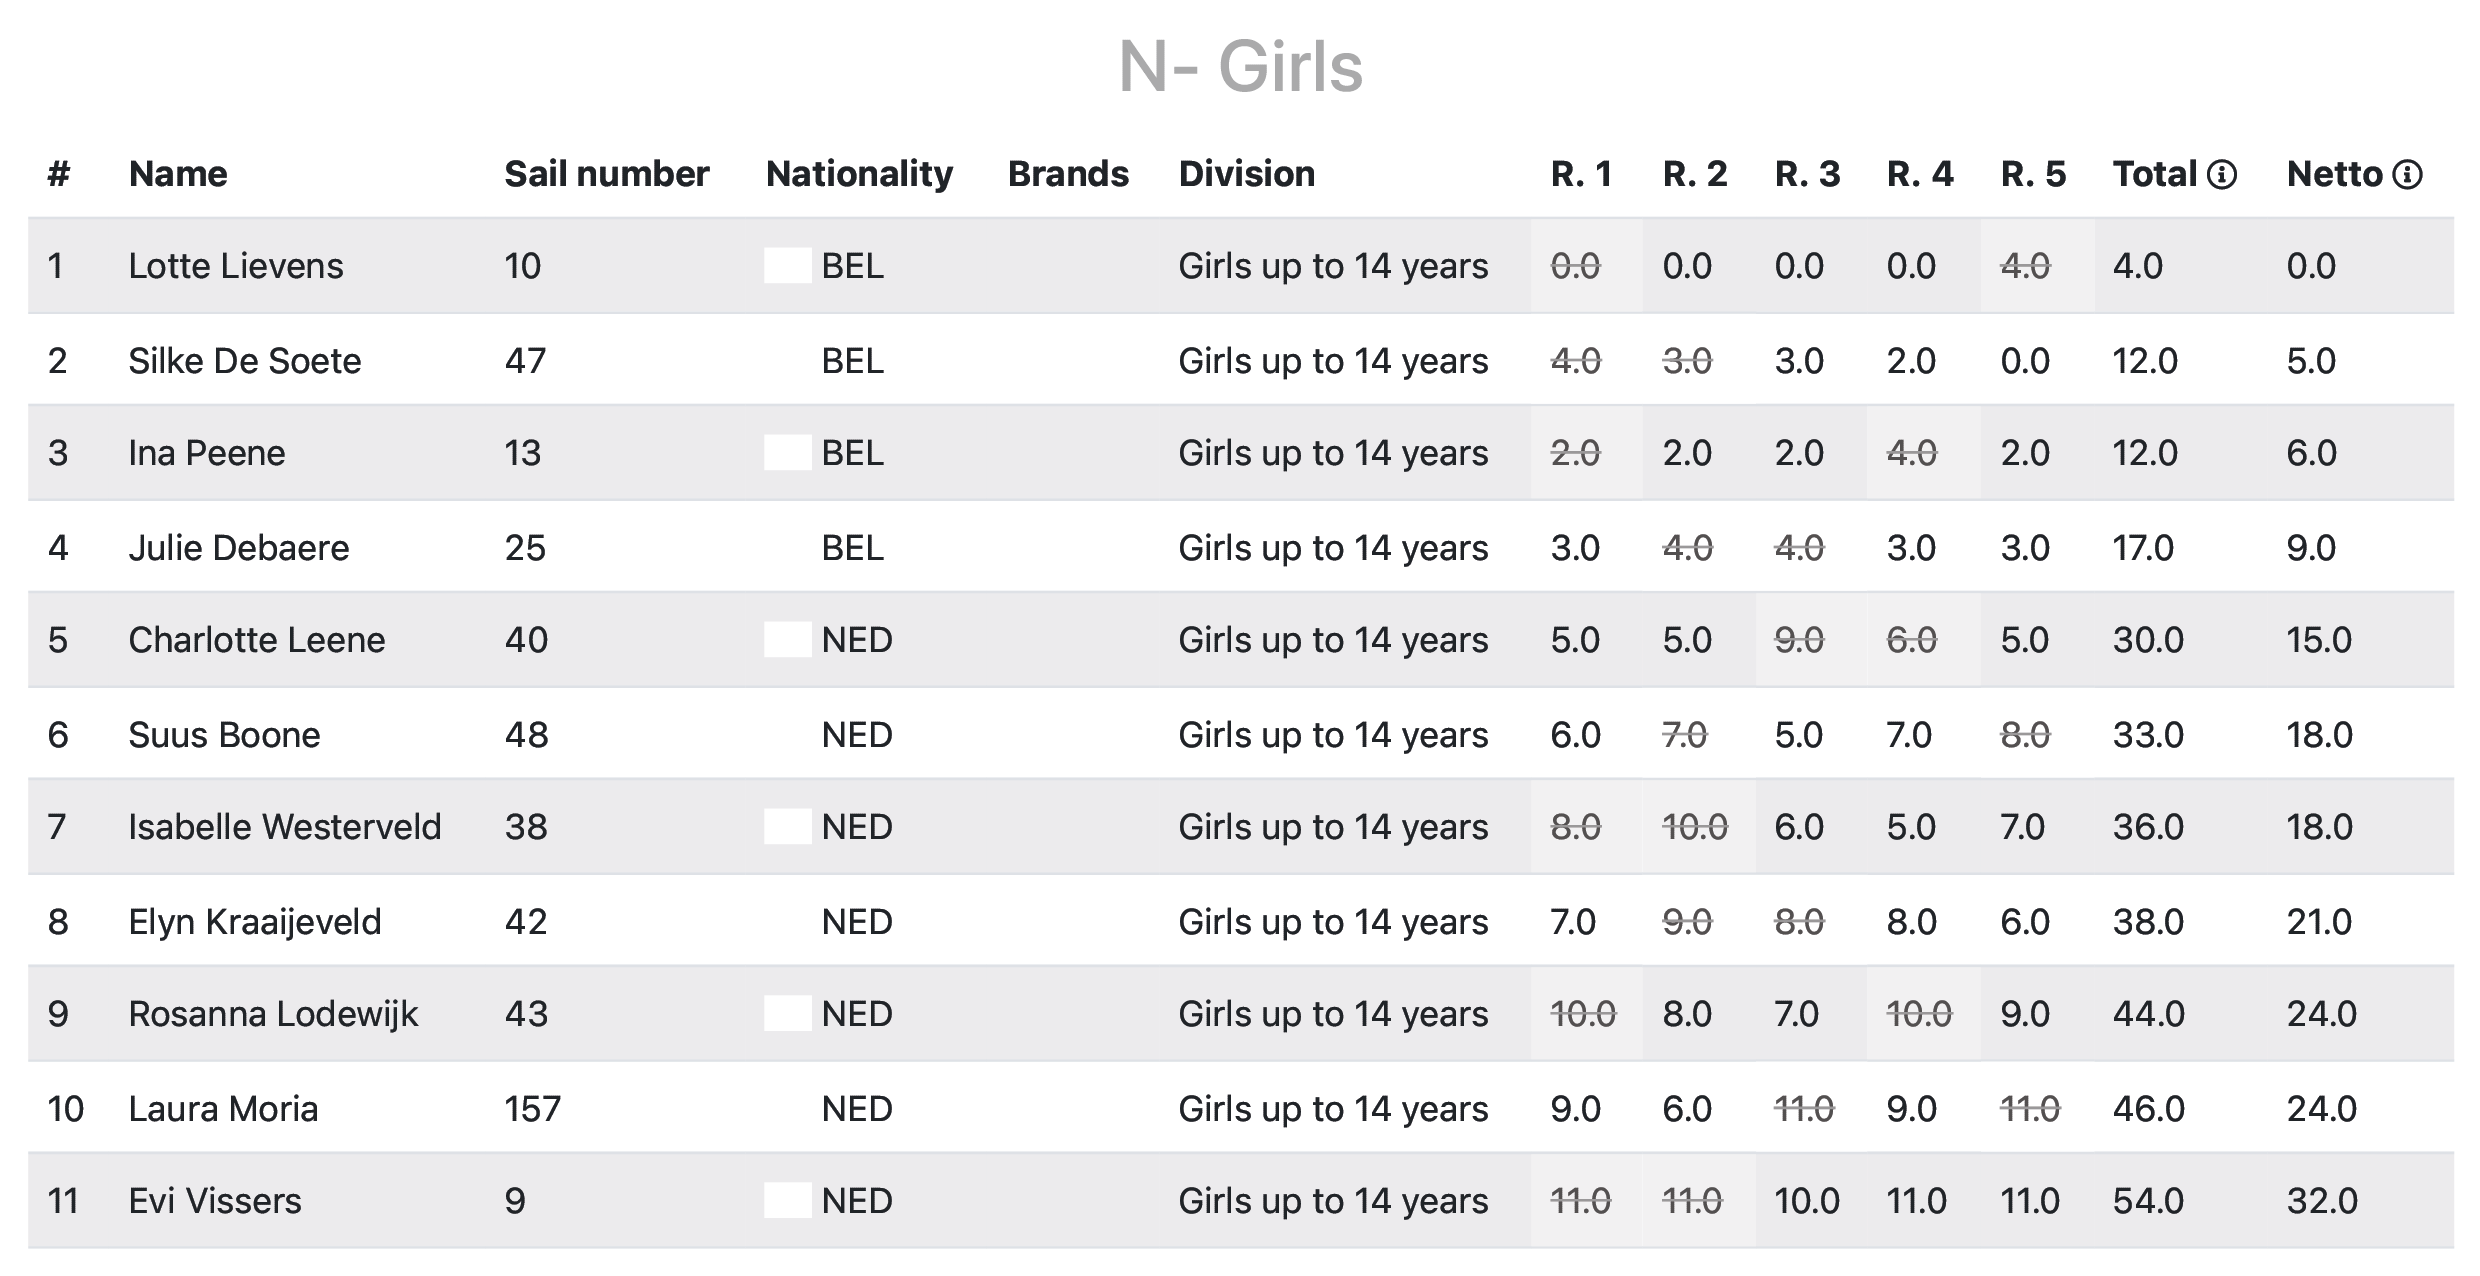Click the info icon next to Total
The height and width of the screenshot is (1276, 2480).
[2221, 175]
